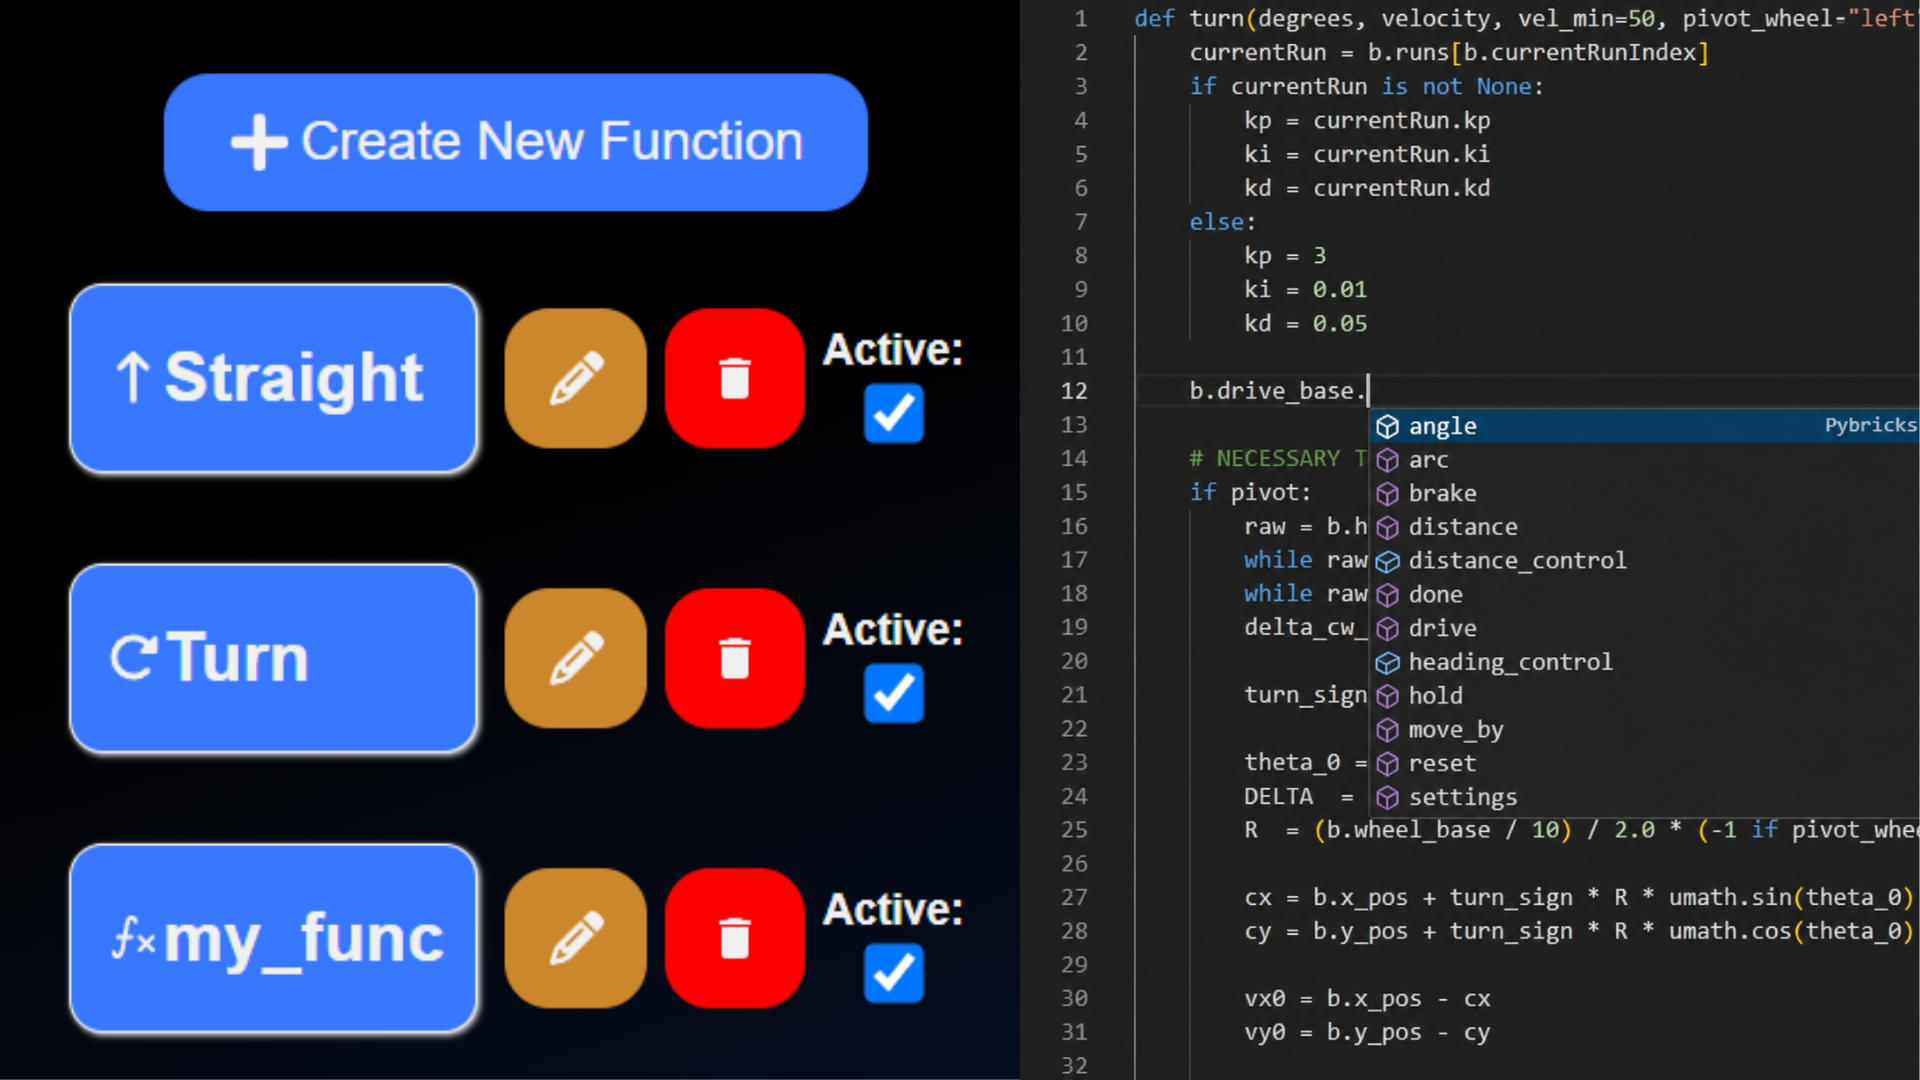Delete the Turn function with trash icon
Image resolution: width=1920 pixels, height=1080 pixels.
point(735,658)
